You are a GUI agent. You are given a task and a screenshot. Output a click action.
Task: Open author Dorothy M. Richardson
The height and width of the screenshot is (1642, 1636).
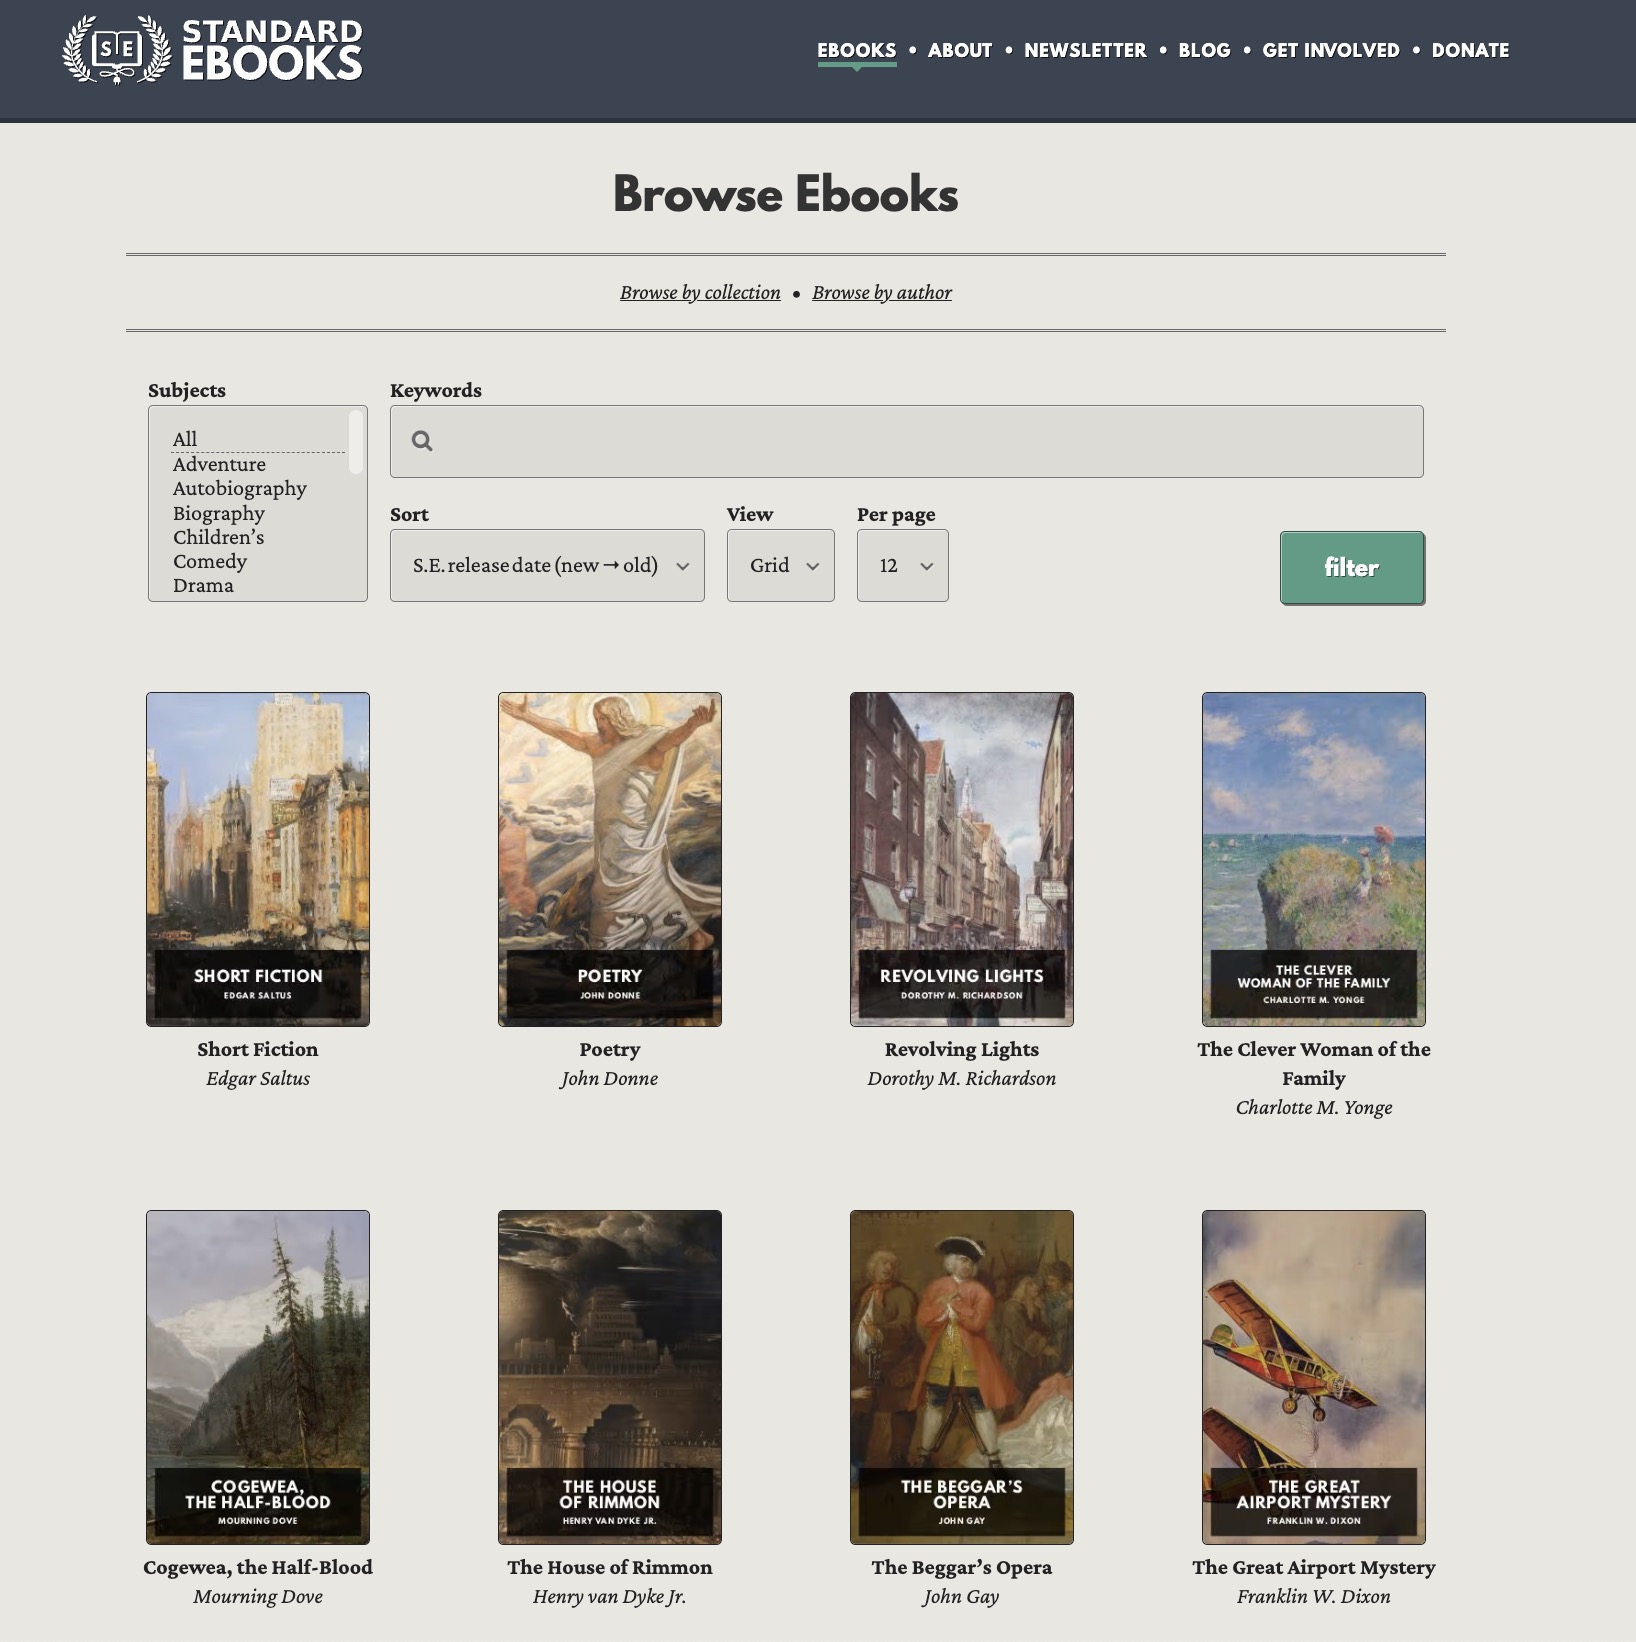click(x=962, y=1078)
